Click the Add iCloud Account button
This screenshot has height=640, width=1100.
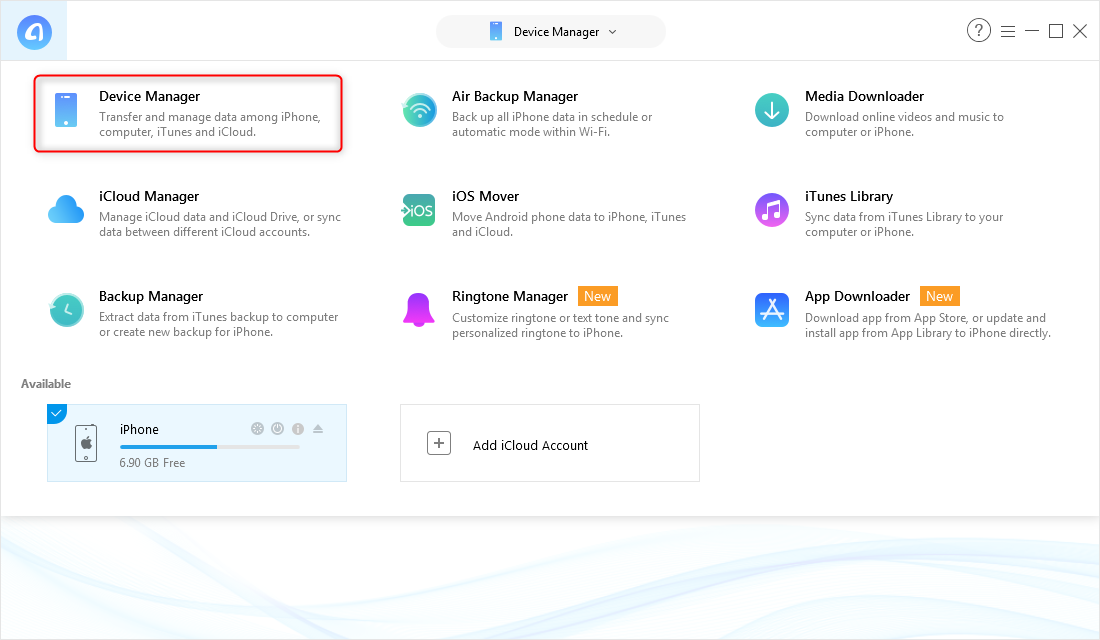tap(550, 443)
